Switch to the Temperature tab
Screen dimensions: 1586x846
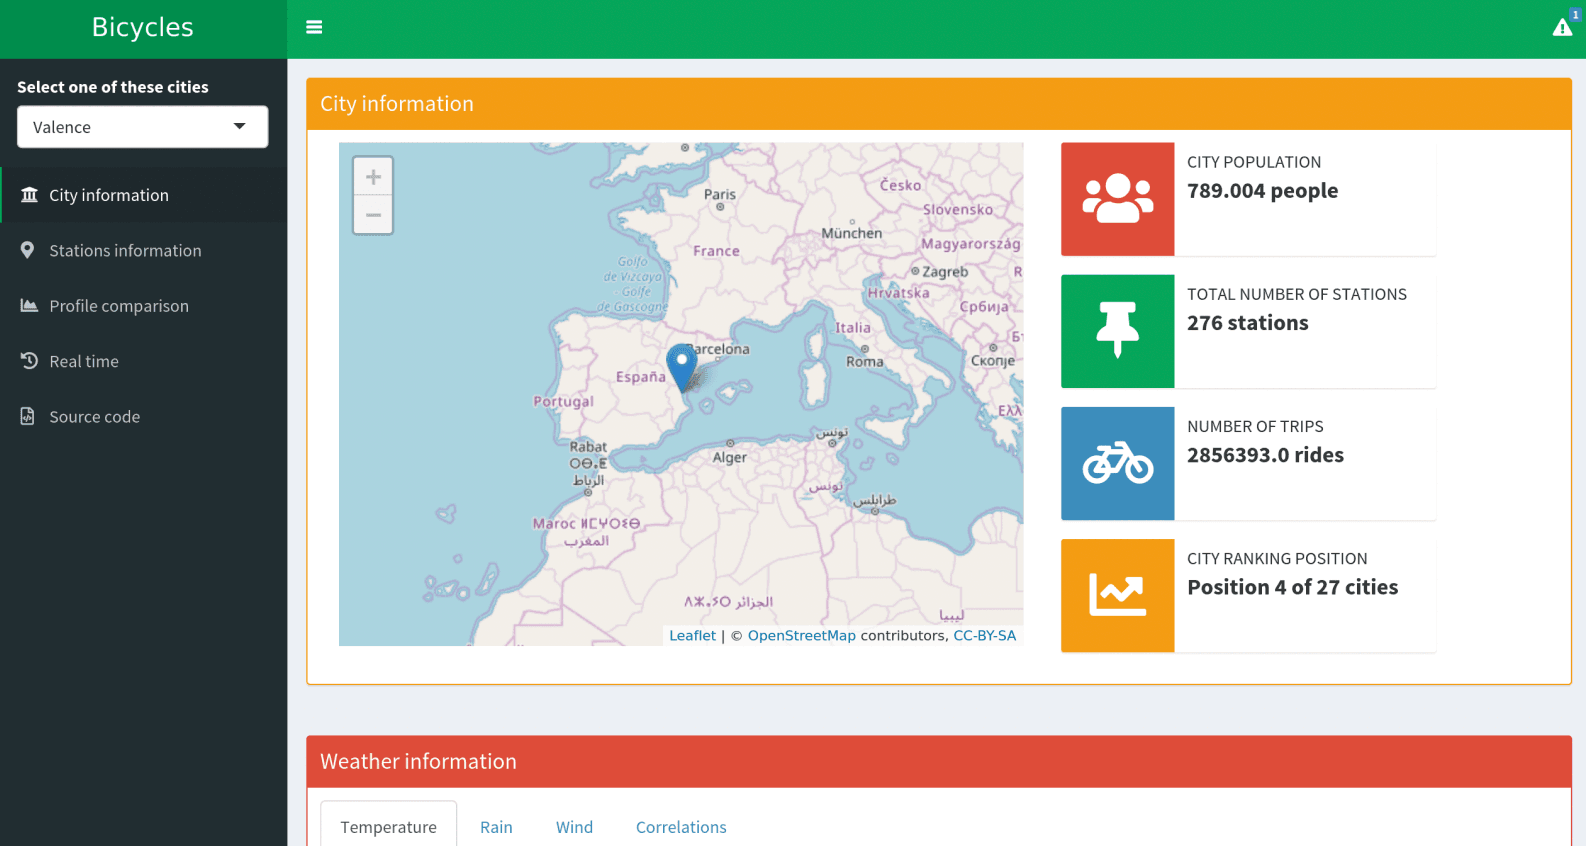(388, 826)
